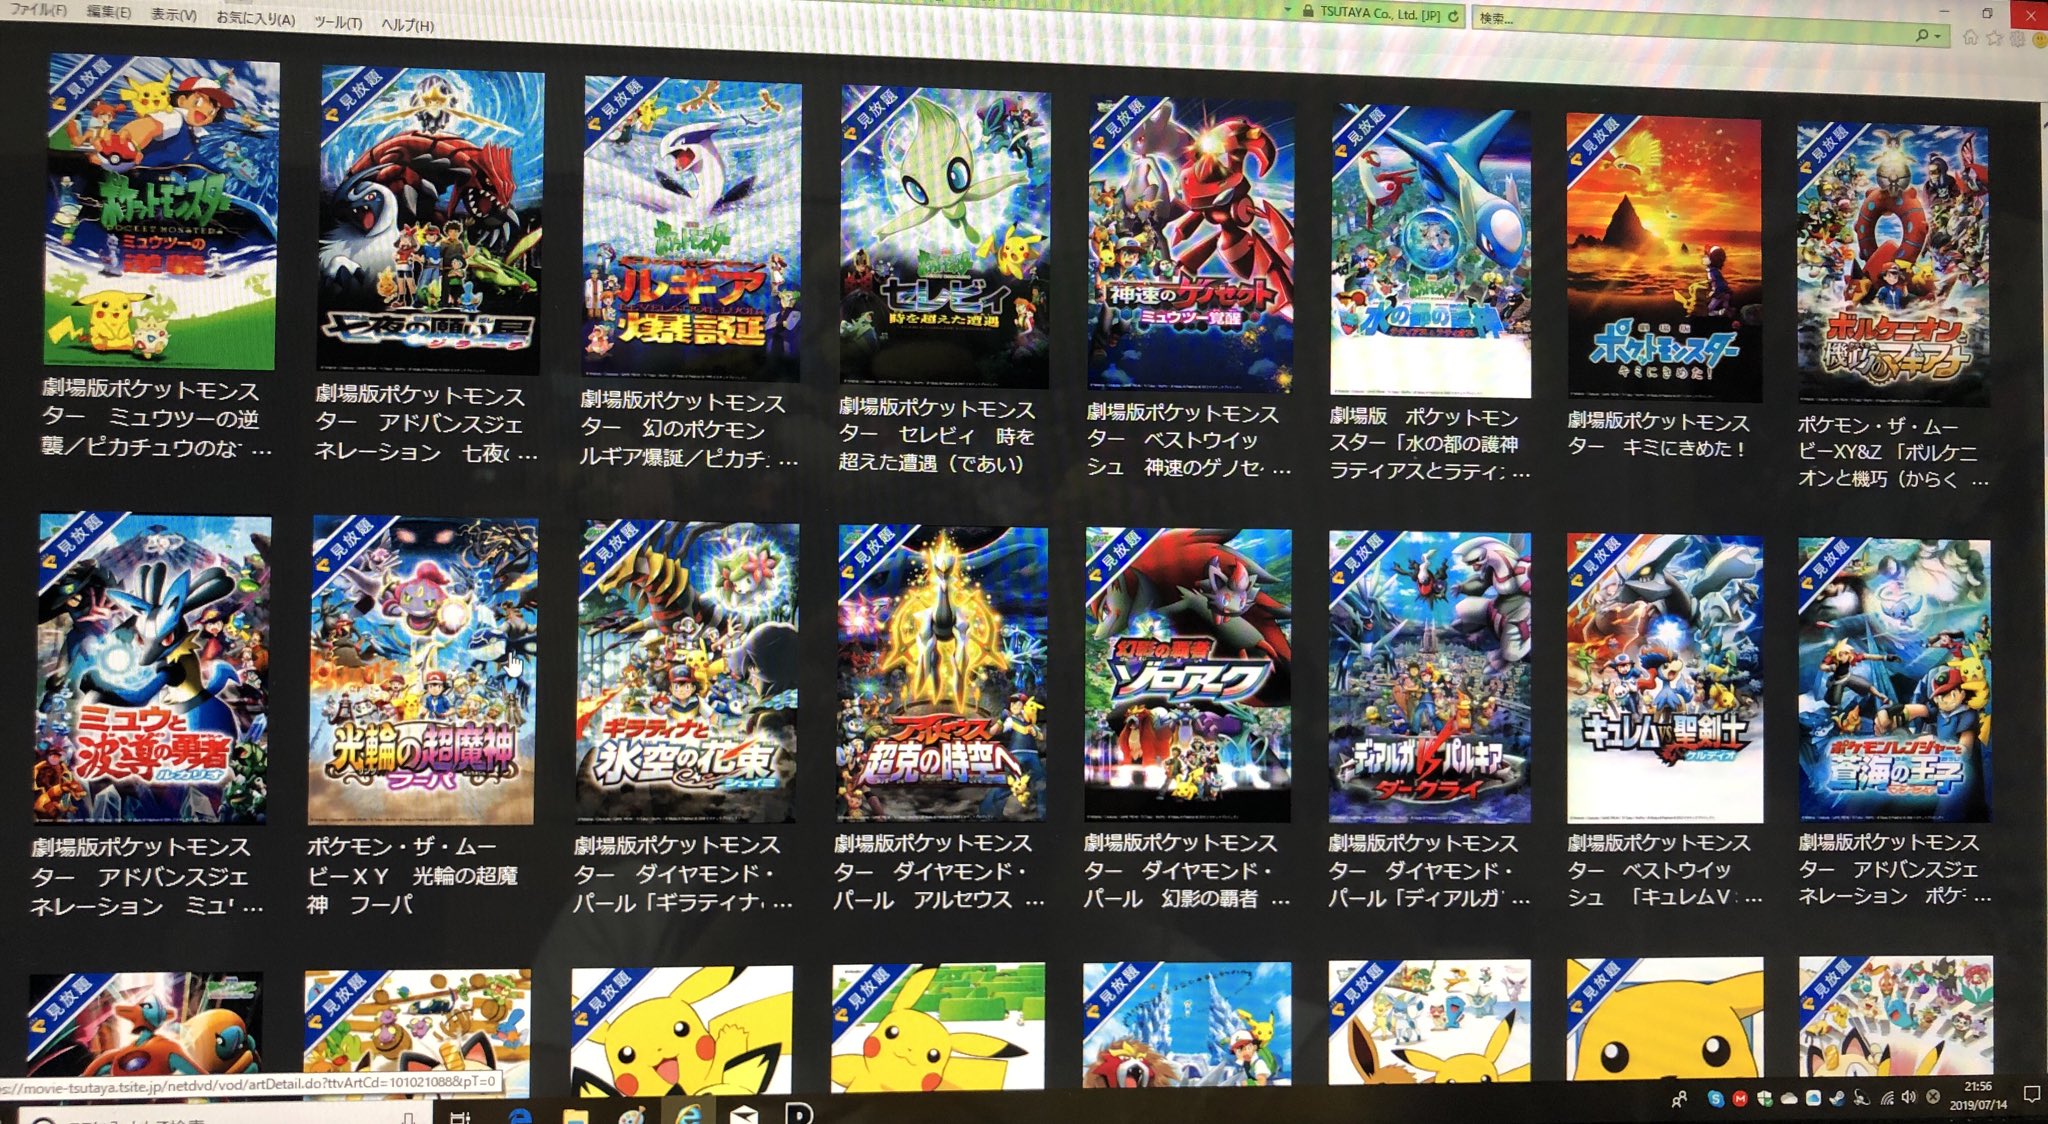Screen dimensions: 2048x1124
Task: Open File Explorer folder icon in taskbar
Action: [x=575, y=1116]
